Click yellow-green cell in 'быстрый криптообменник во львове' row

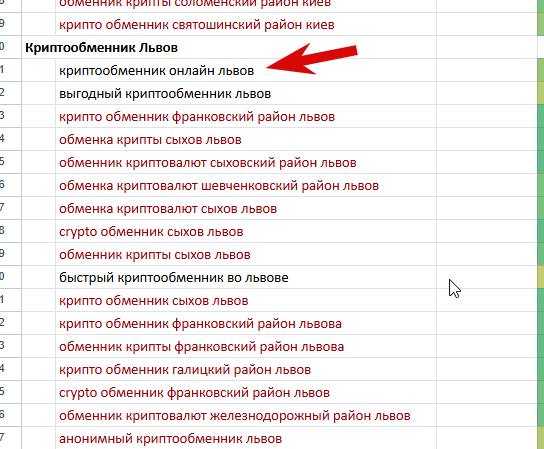click(541, 277)
